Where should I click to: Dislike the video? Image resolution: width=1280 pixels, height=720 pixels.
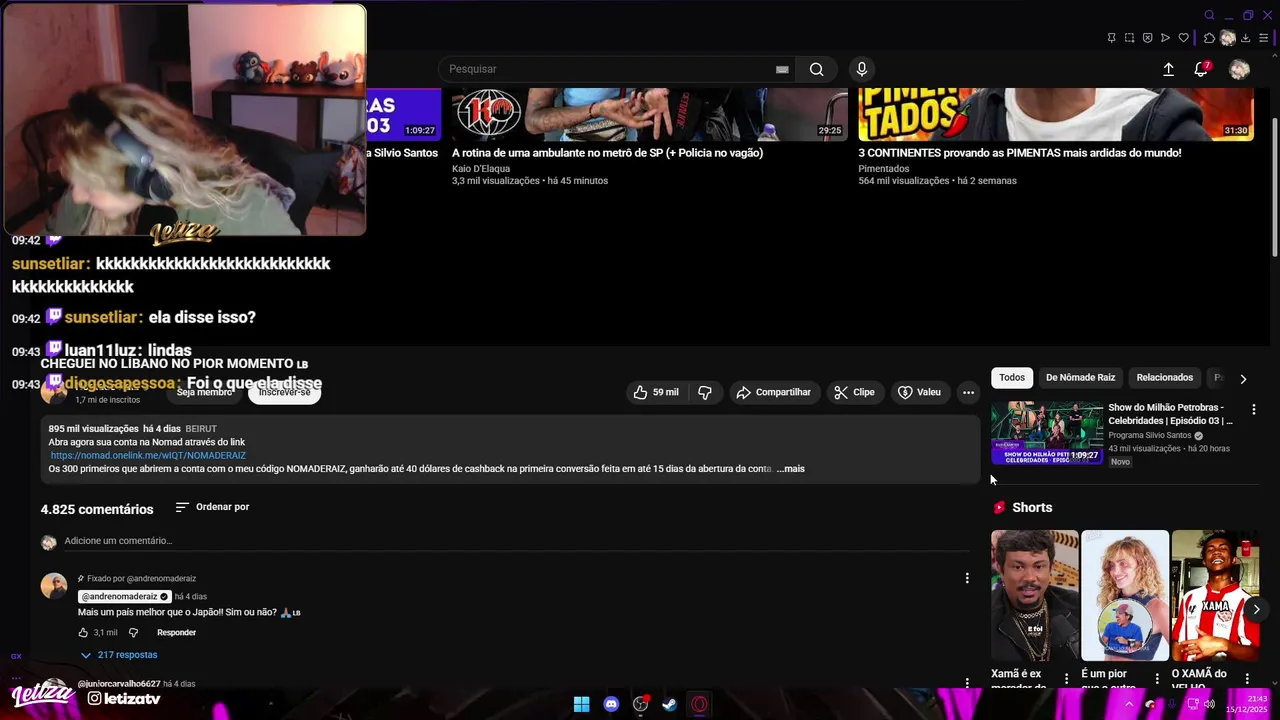(705, 392)
